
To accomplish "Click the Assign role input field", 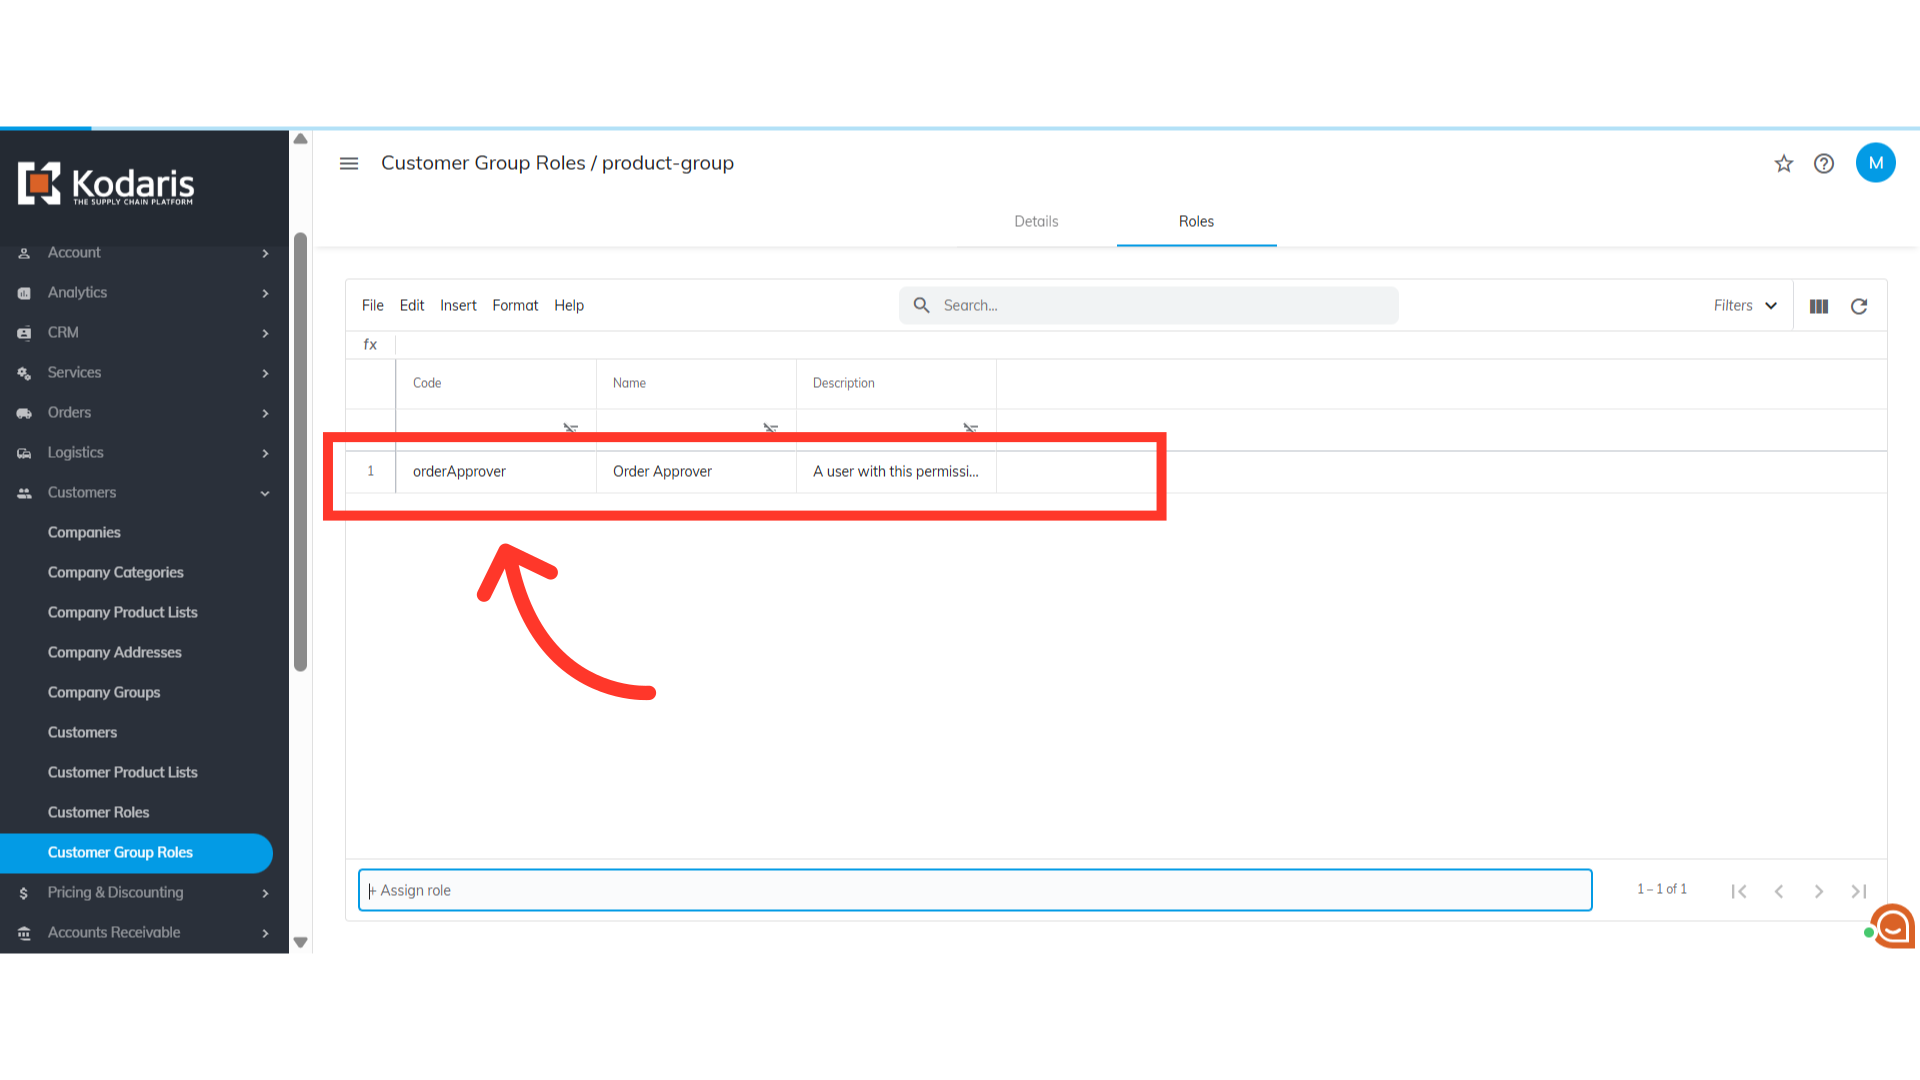I will [x=975, y=890].
